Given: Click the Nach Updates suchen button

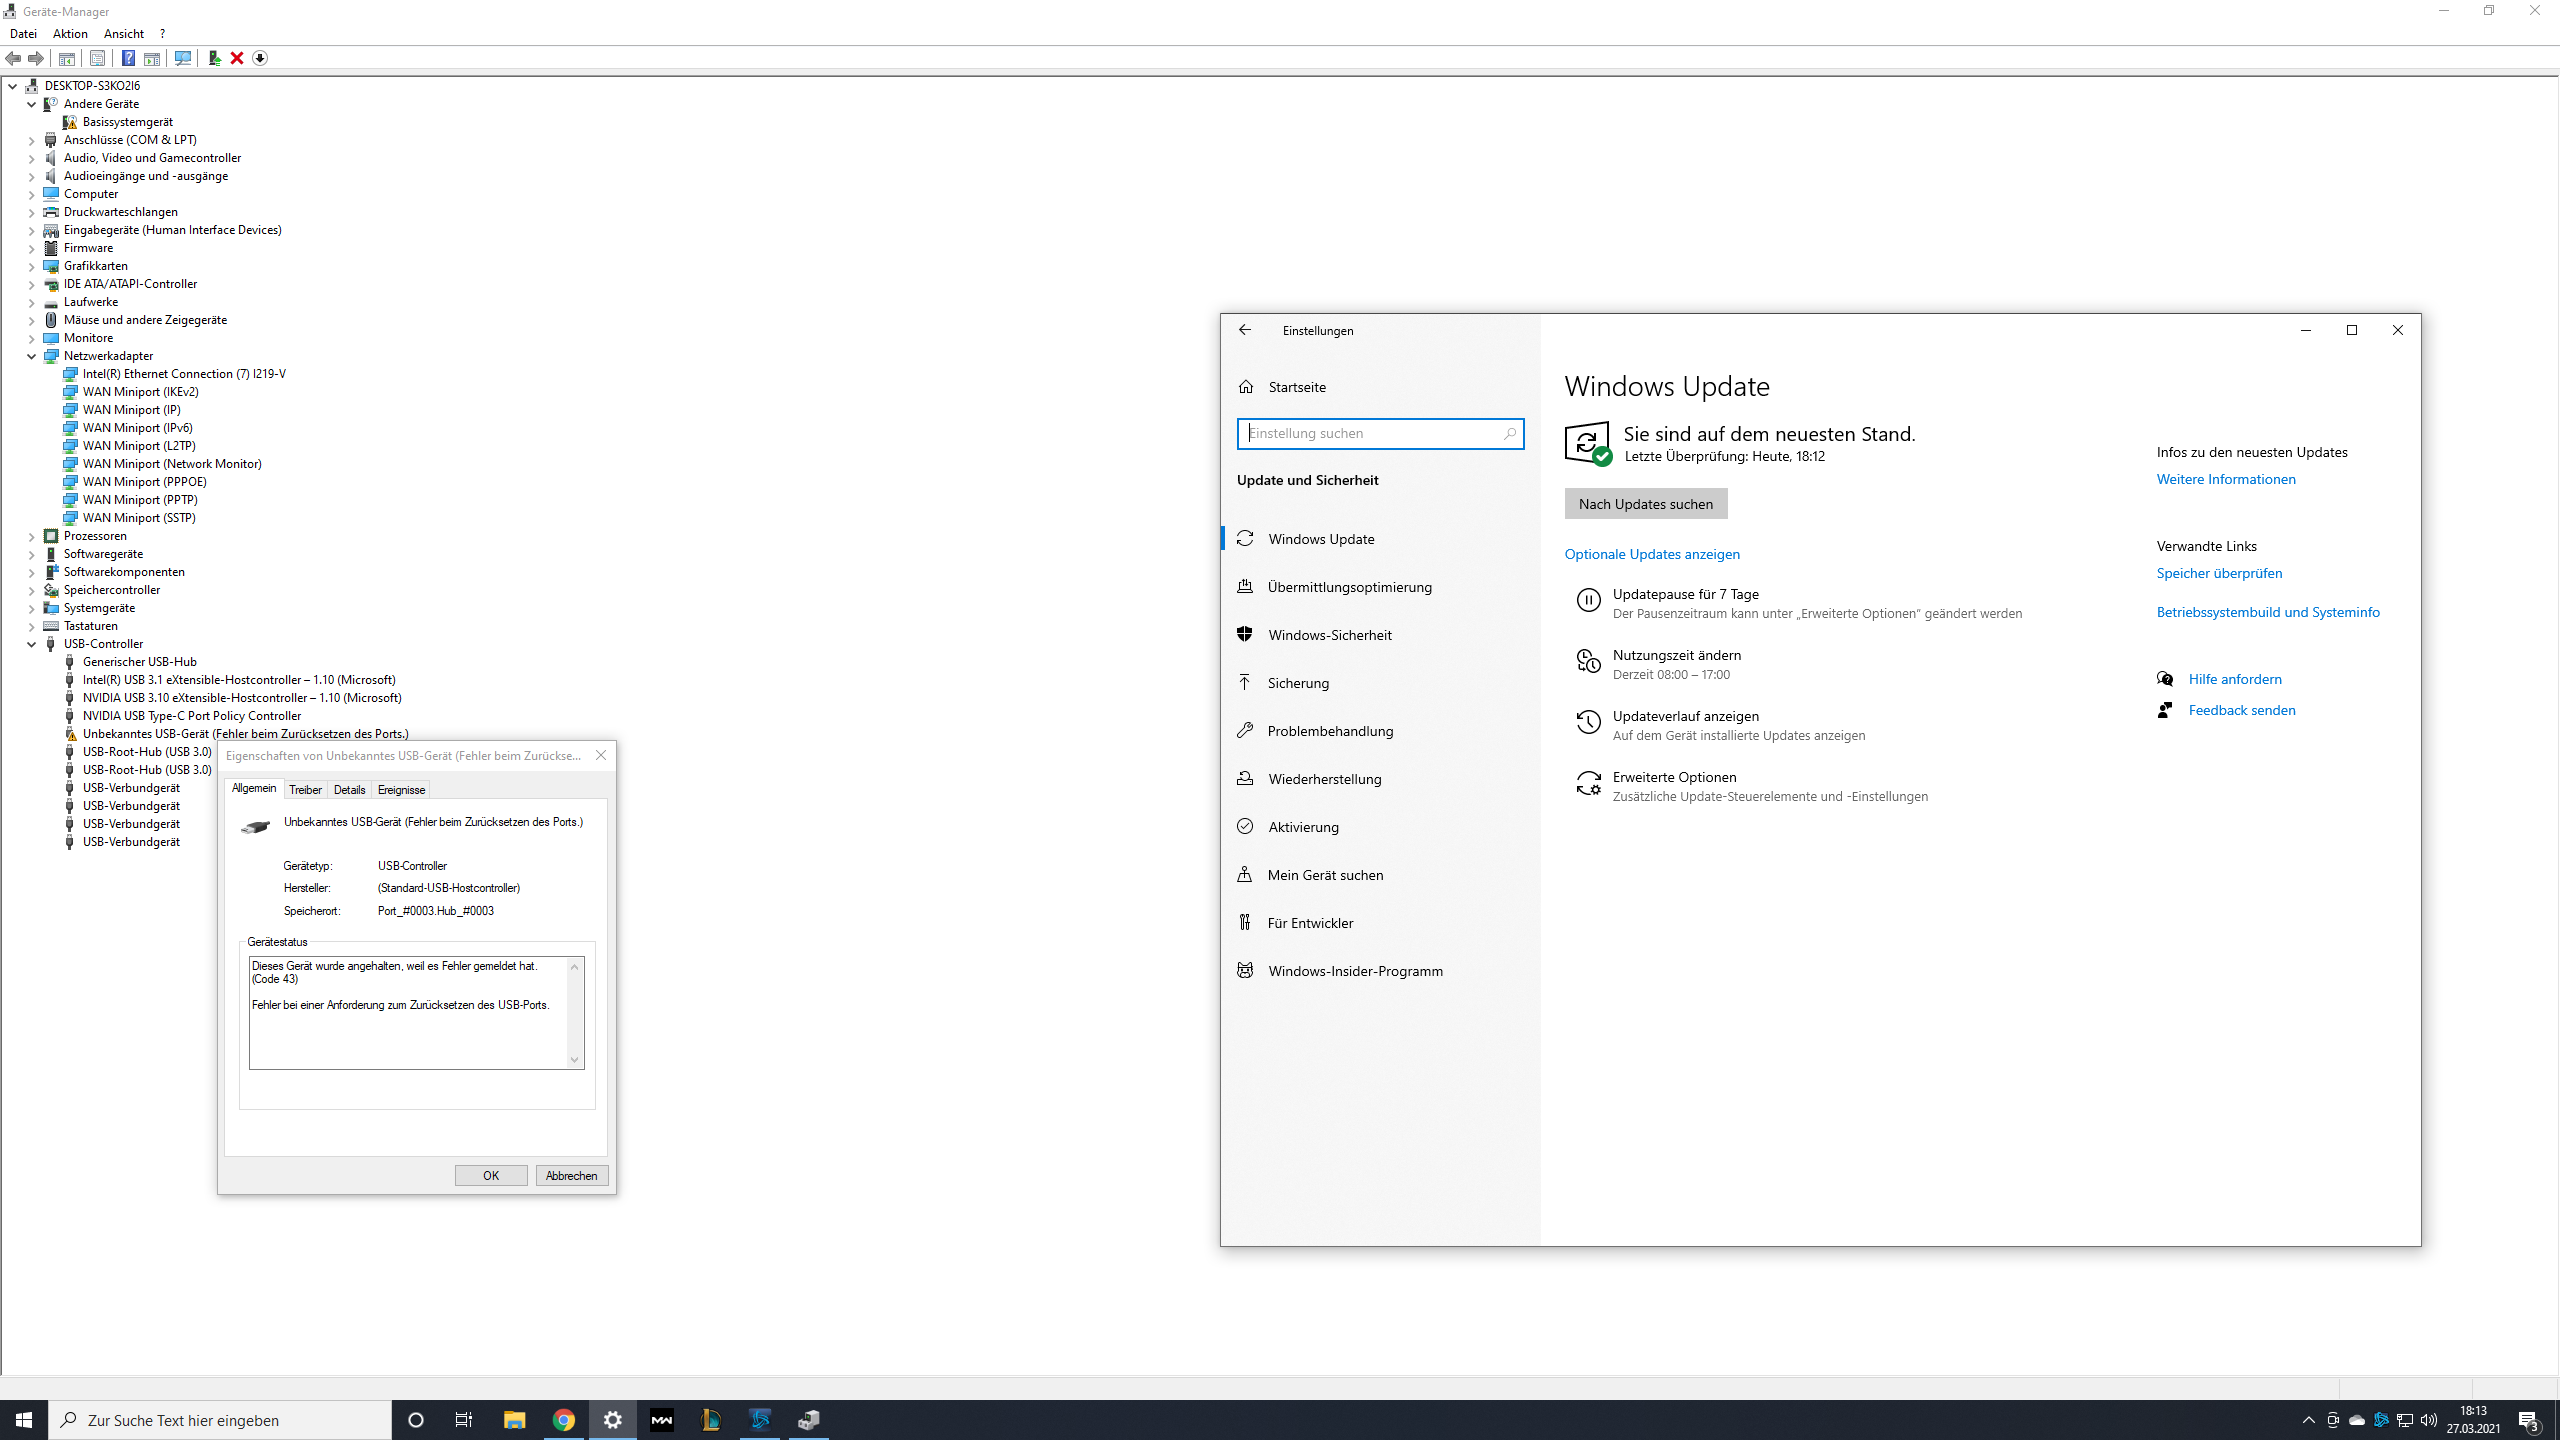Looking at the screenshot, I should (x=1645, y=504).
